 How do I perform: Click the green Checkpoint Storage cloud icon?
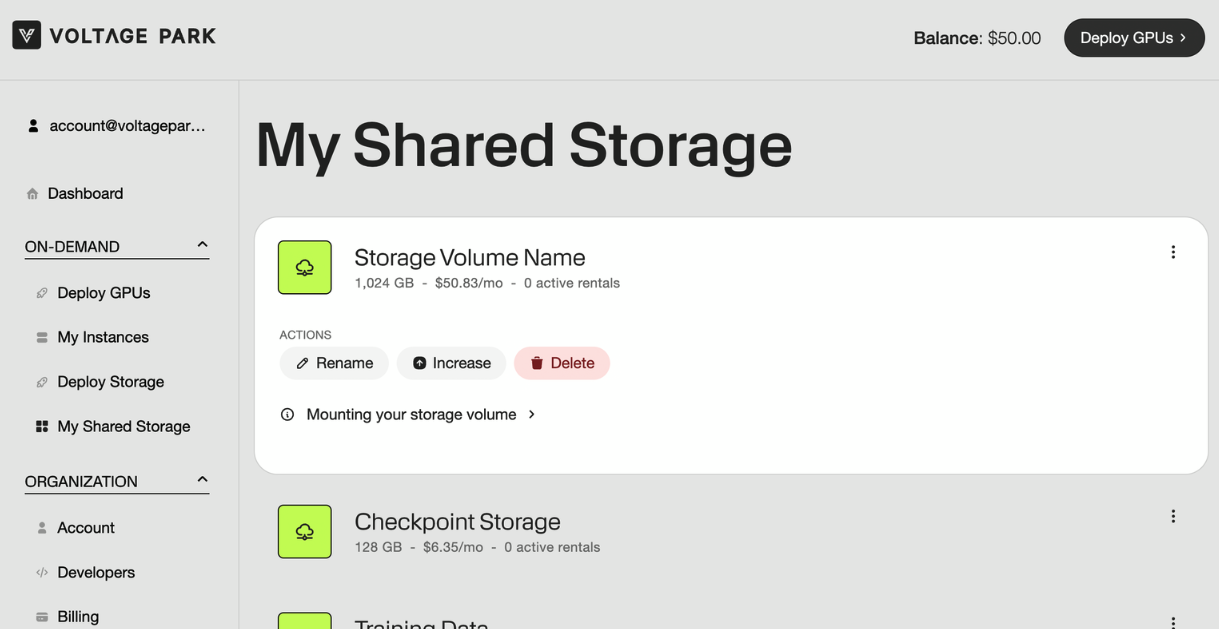pos(305,531)
